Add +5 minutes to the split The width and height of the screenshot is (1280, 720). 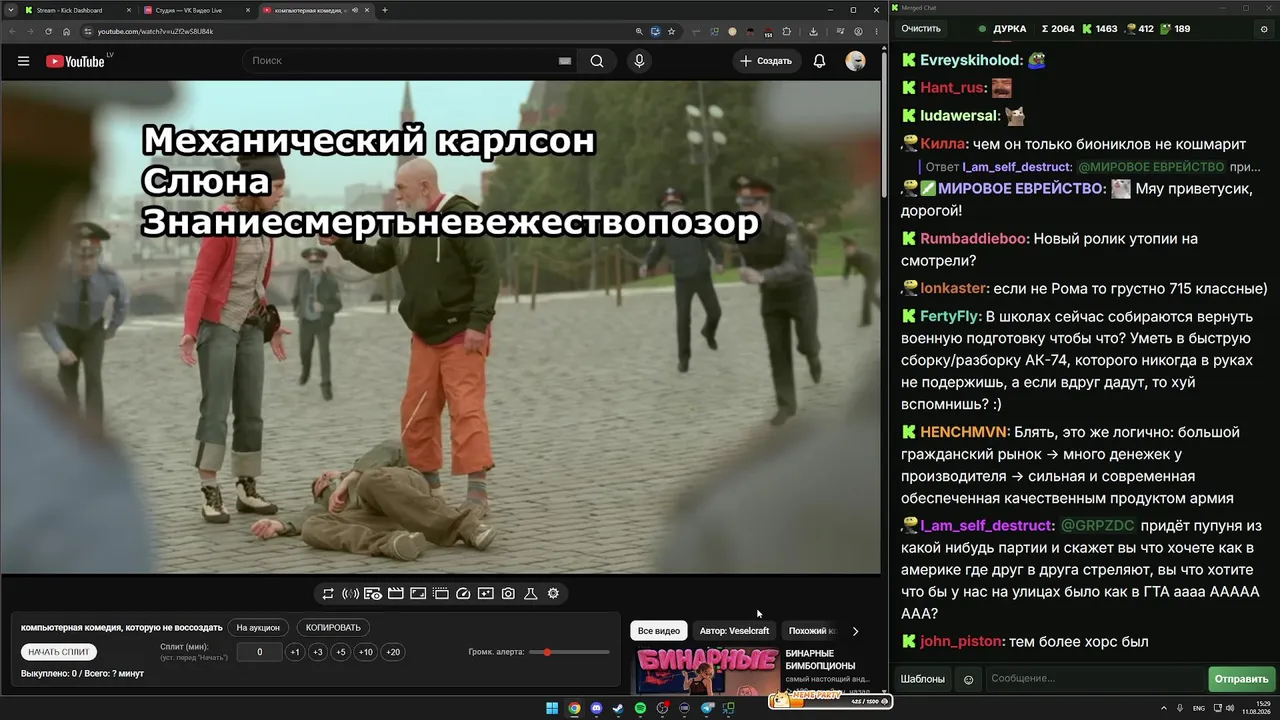(x=341, y=652)
